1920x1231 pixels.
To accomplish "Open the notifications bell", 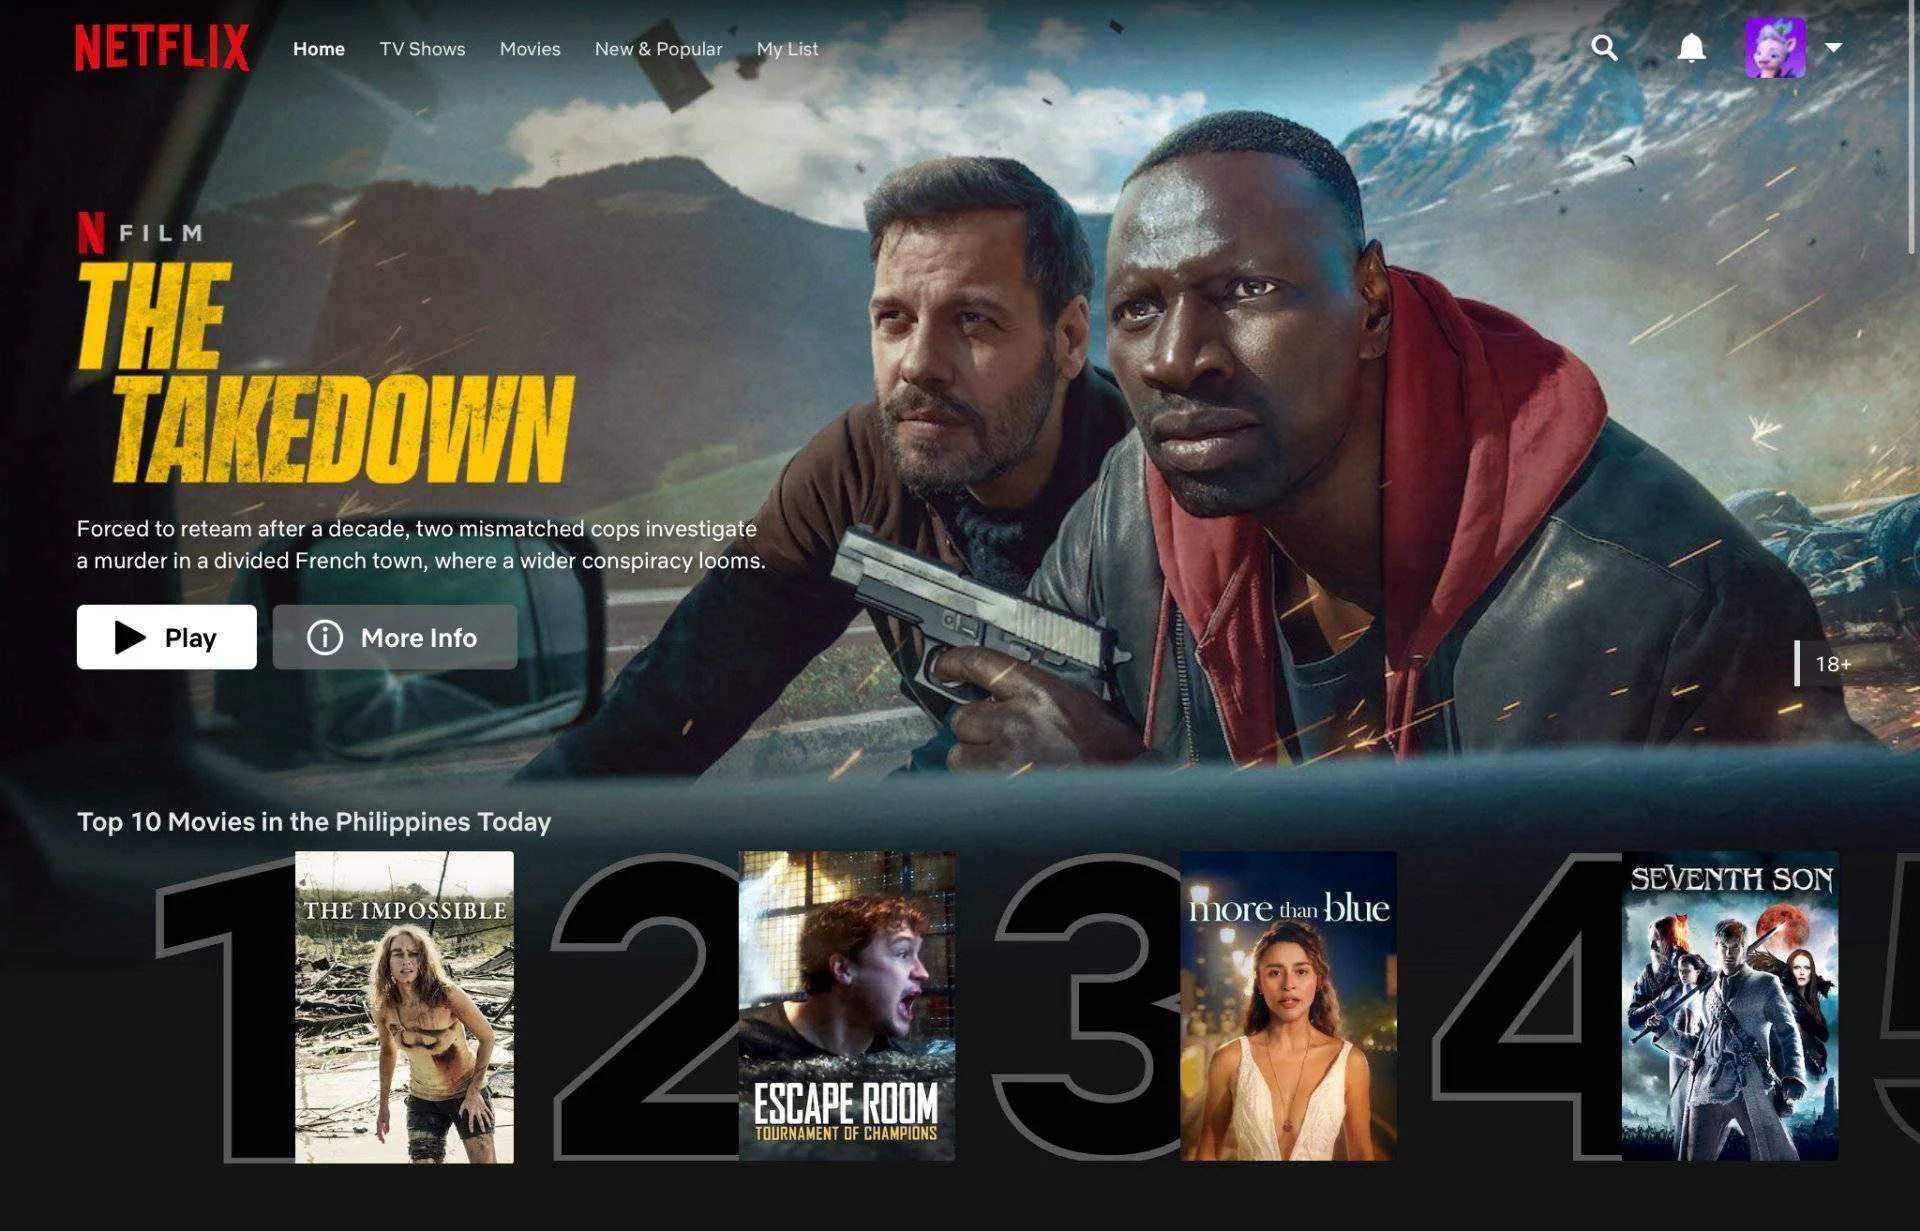I will pos(1691,48).
